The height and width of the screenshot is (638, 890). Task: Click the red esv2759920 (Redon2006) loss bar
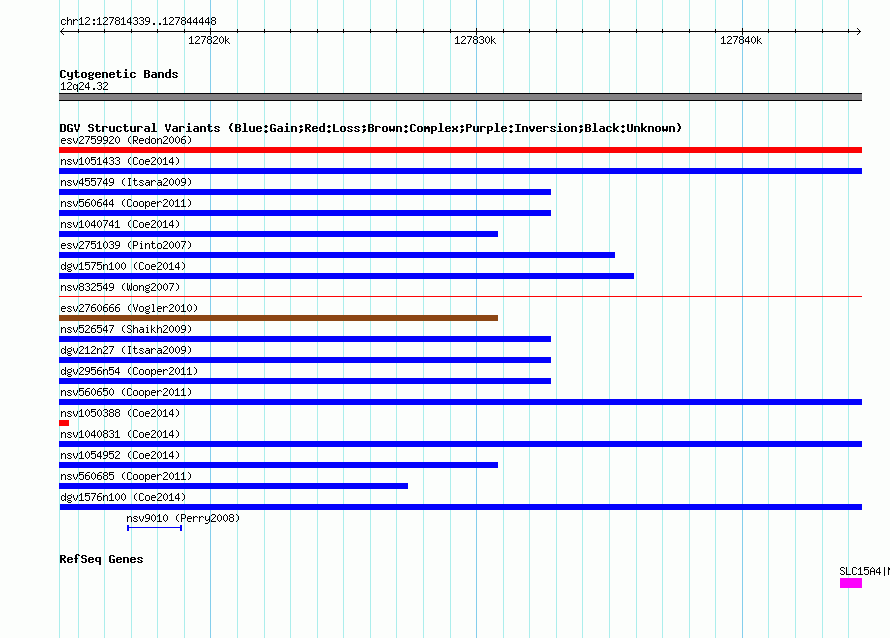pyautogui.click(x=460, y=150)
